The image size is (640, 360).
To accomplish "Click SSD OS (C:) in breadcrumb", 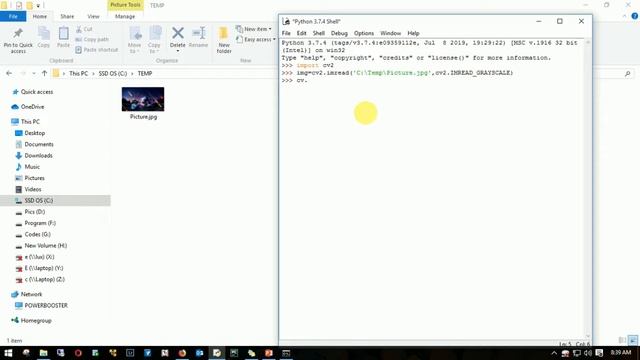I will (x=113, y=73).
